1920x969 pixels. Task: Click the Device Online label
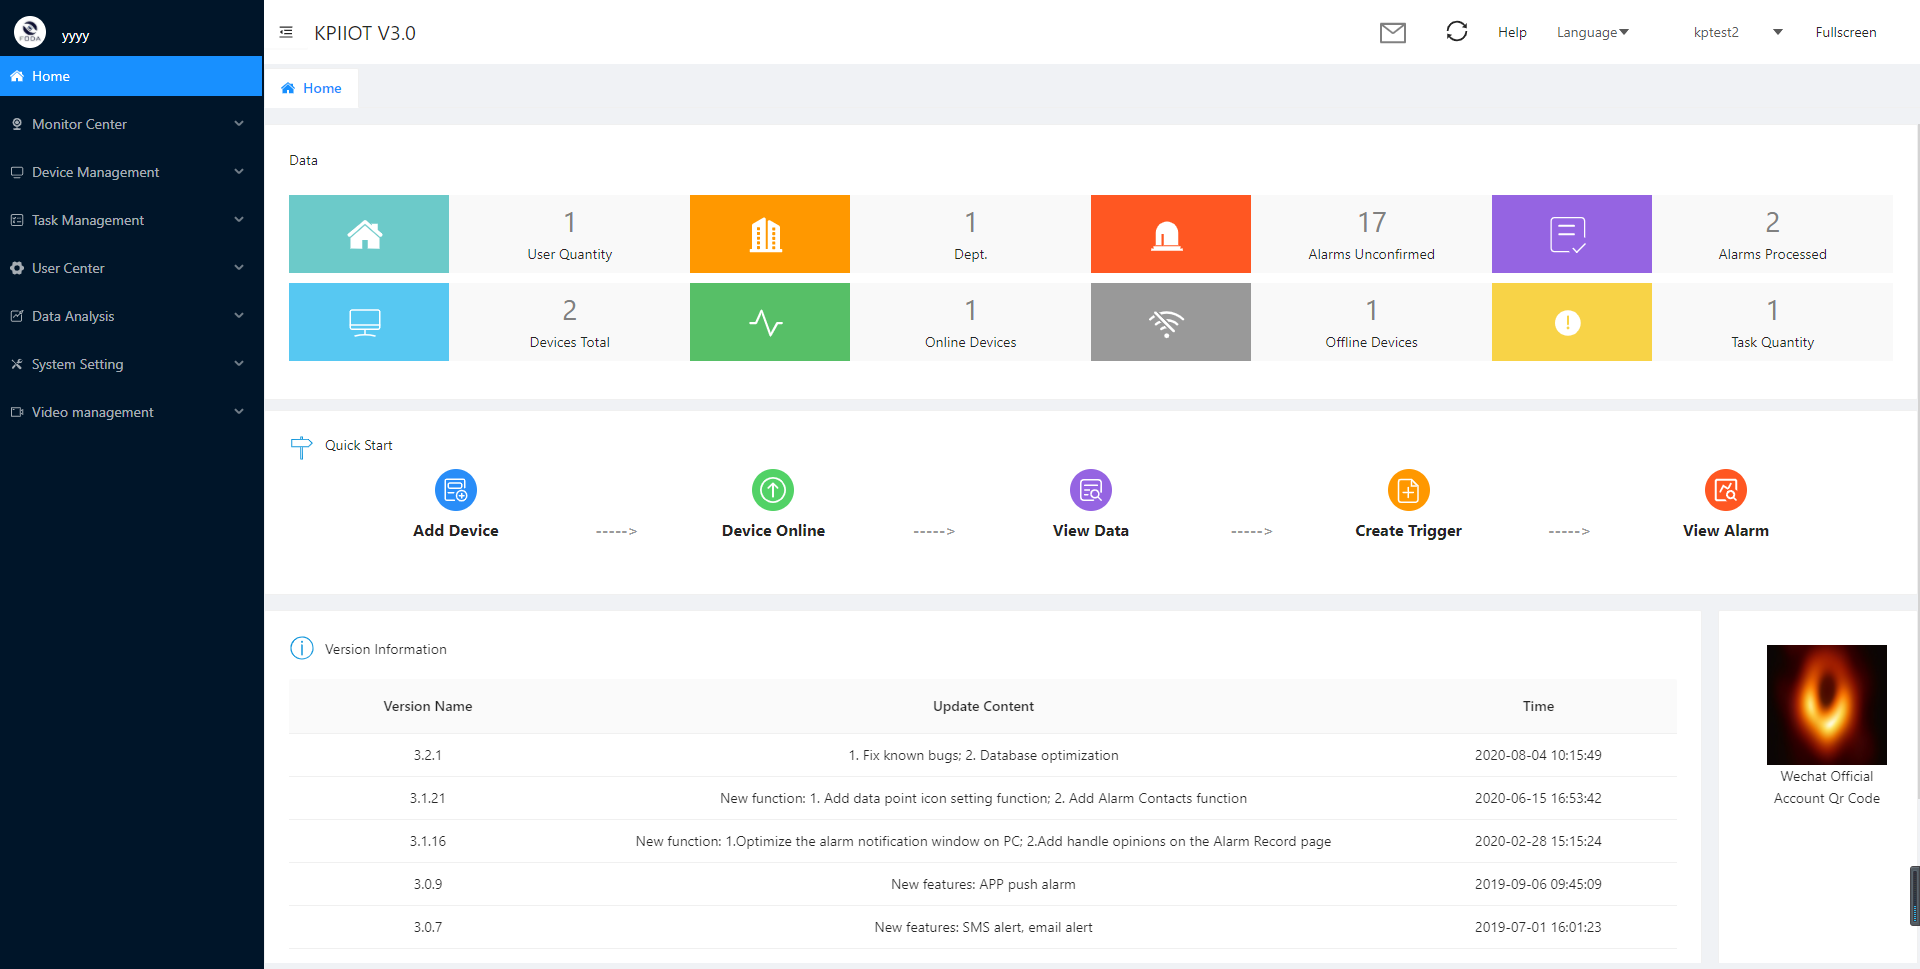773,531
